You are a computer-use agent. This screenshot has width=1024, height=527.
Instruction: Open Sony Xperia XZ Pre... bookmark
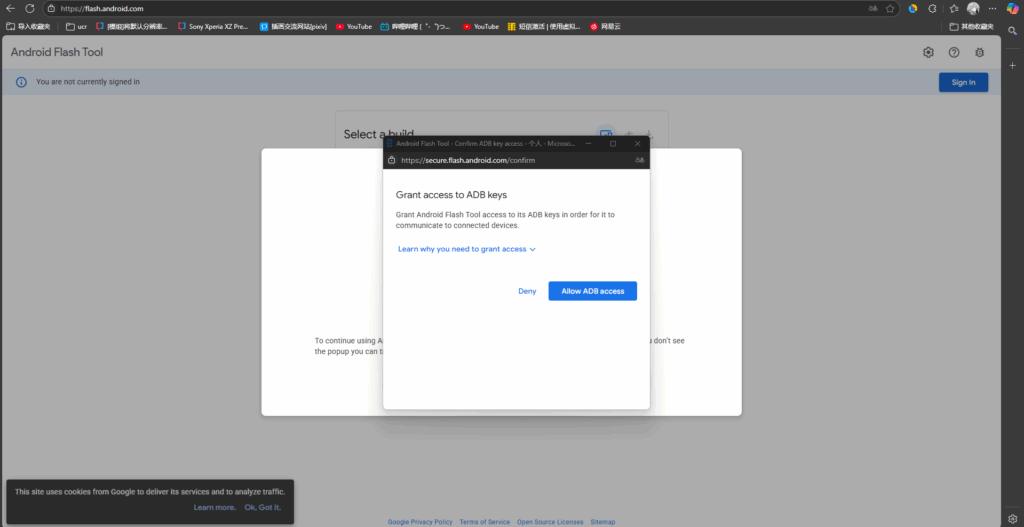pyautogui.click(x=214, y=27)
